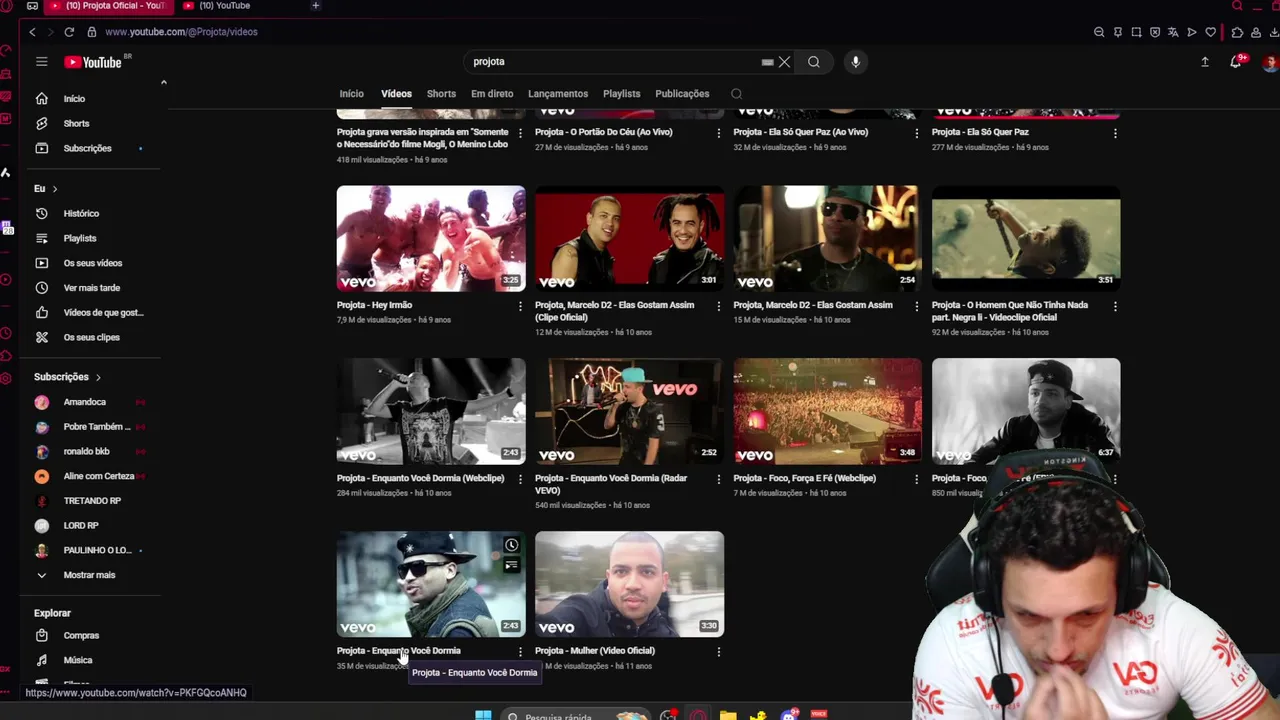Open the YouTube hamburger guide menu
This screenshot has width=1280, height=720.
click(41, 62)
